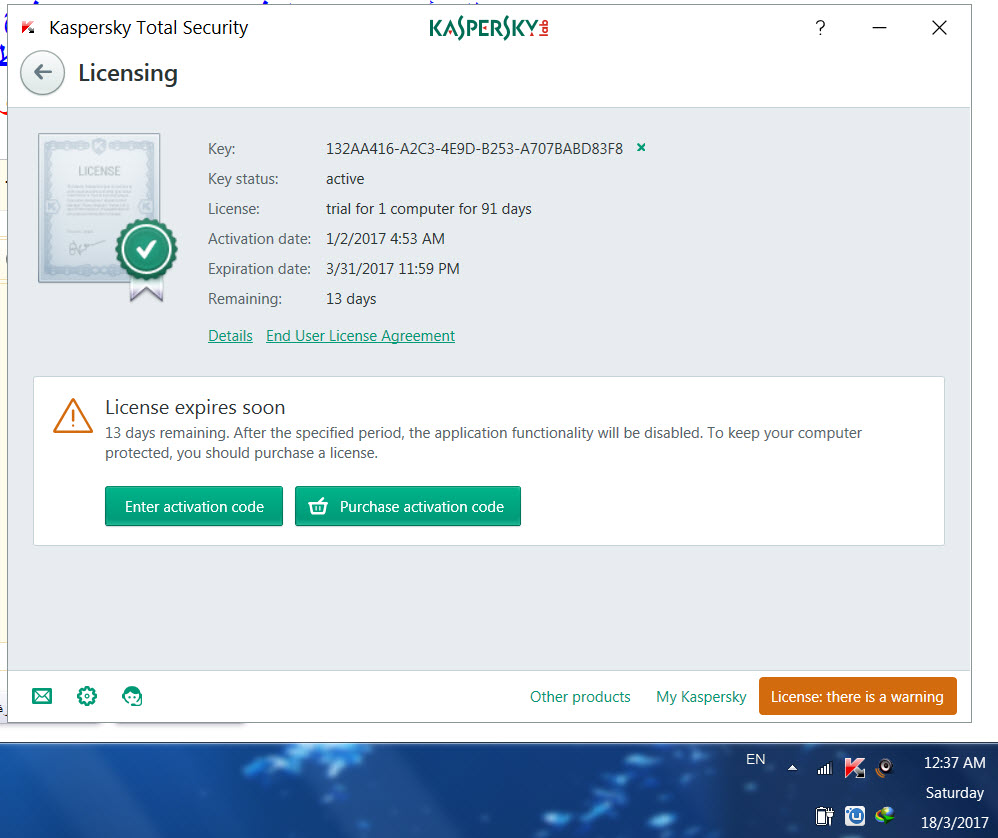Minimize the Kaspersky window
The image size is (998, 838).
click(x=880, y=28)
